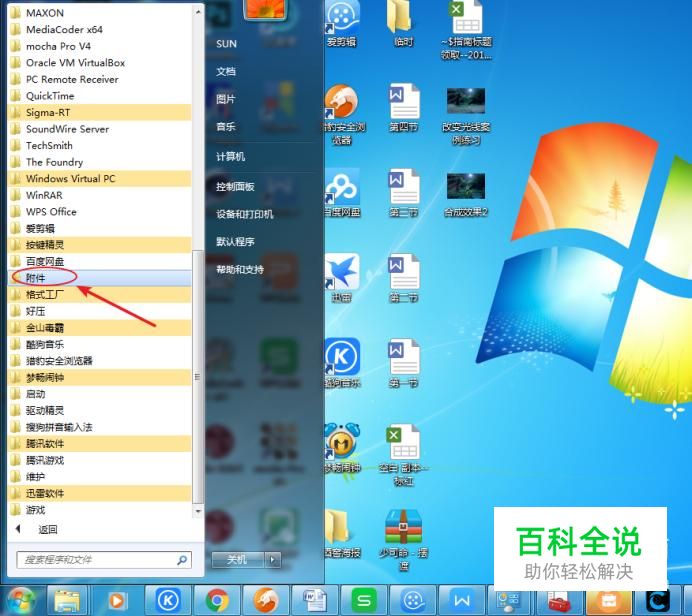The image size is (692, 616).
Task: Expand the MAXON folder
Action: pyautogui.click(x=100, y=13)
